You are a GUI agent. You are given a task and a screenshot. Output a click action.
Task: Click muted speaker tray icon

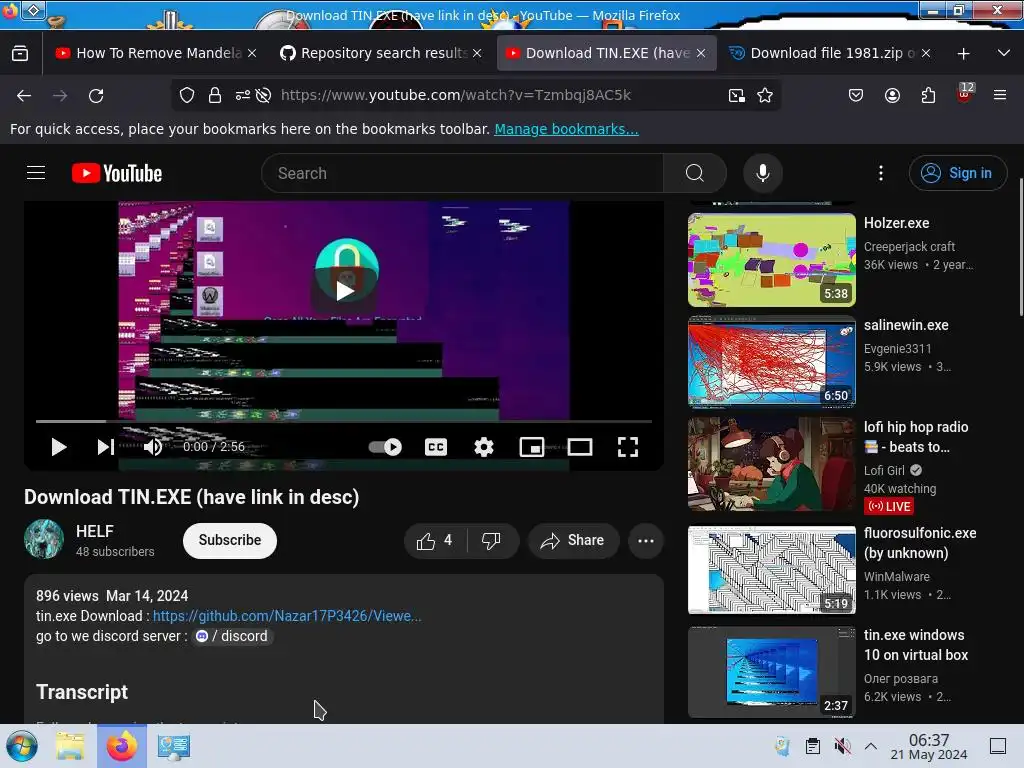click(842, 746)
